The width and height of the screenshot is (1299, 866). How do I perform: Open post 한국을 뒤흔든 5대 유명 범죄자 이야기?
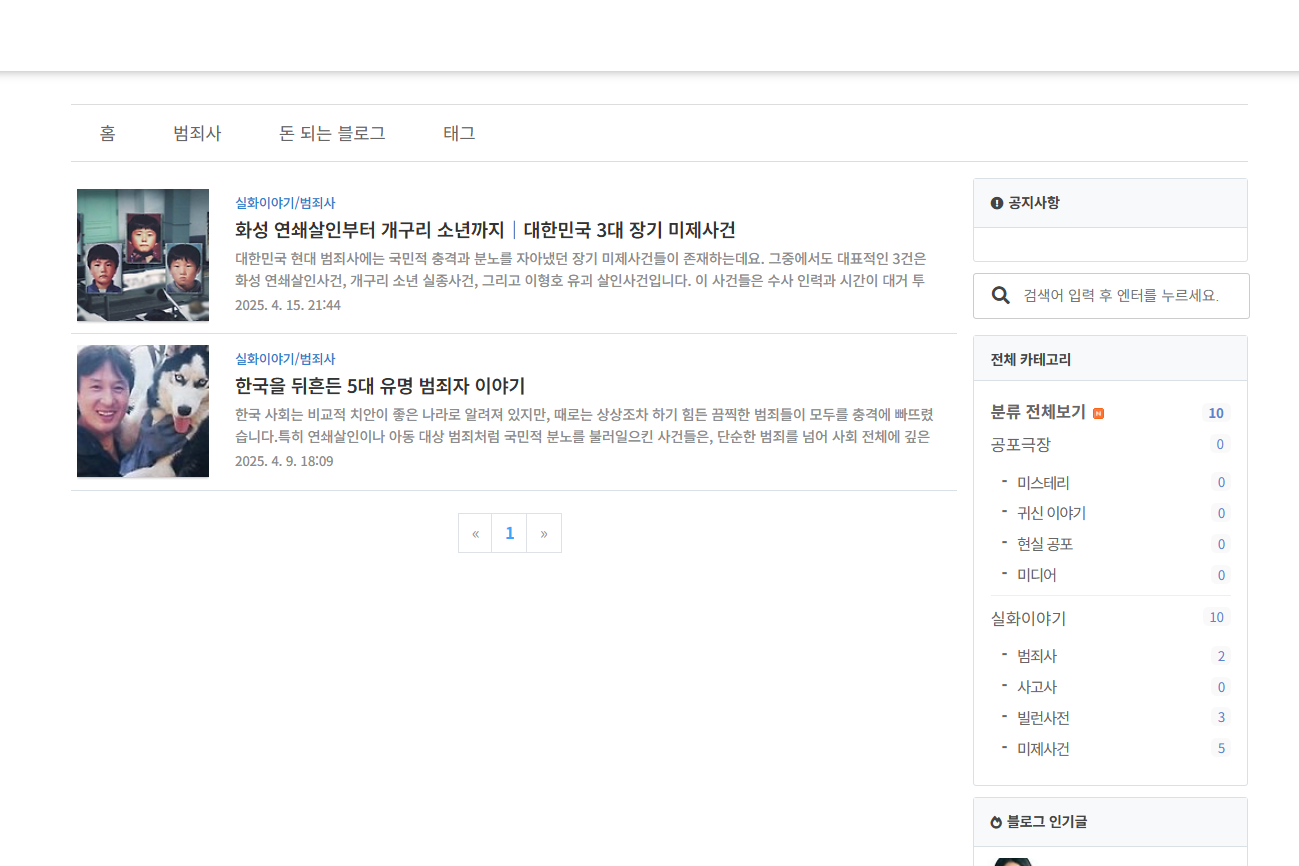tap(380, 386)
